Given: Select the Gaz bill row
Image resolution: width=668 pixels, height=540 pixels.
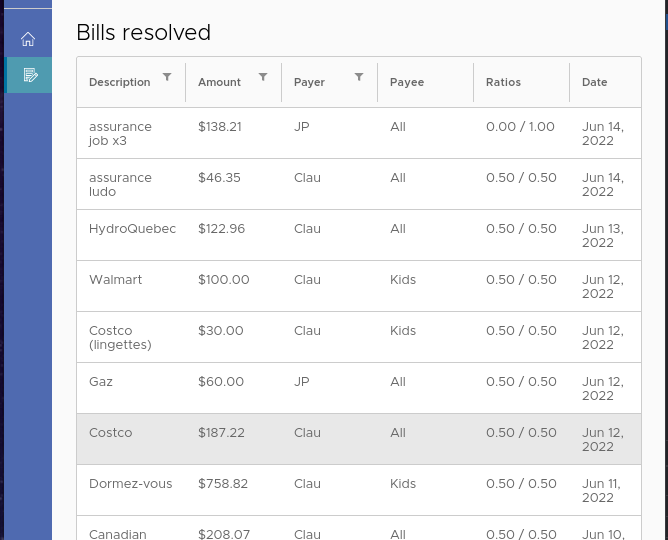Looking at the screenshot, I should [101, 383].
